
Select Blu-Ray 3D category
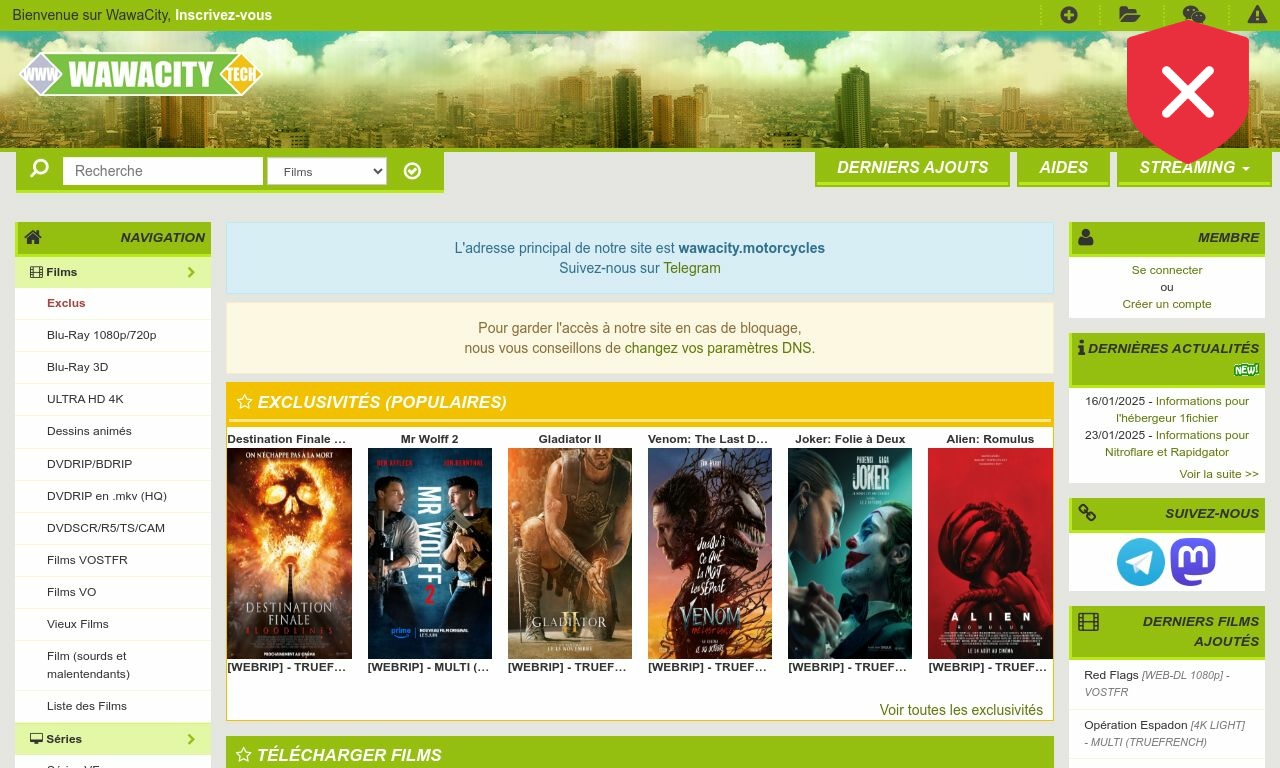[78, 367]
